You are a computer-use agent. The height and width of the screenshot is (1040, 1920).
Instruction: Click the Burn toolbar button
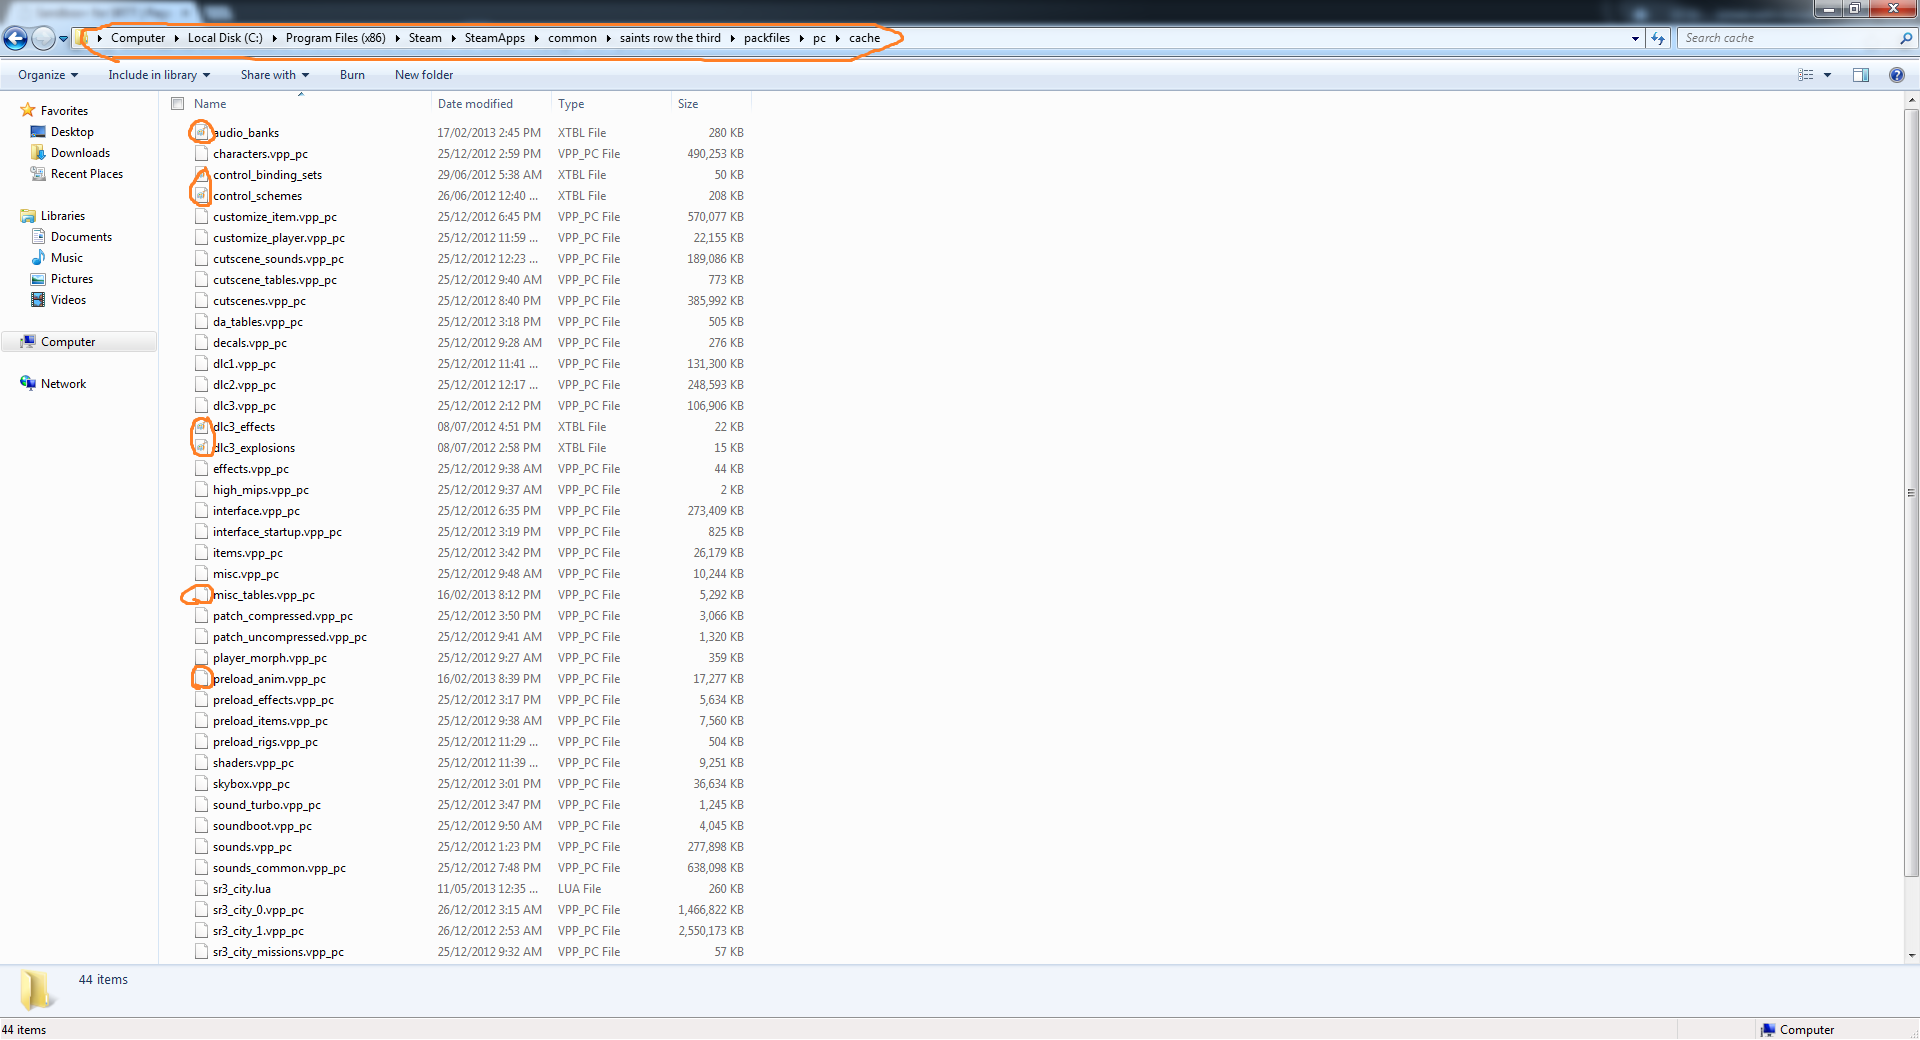pos(352,75)
